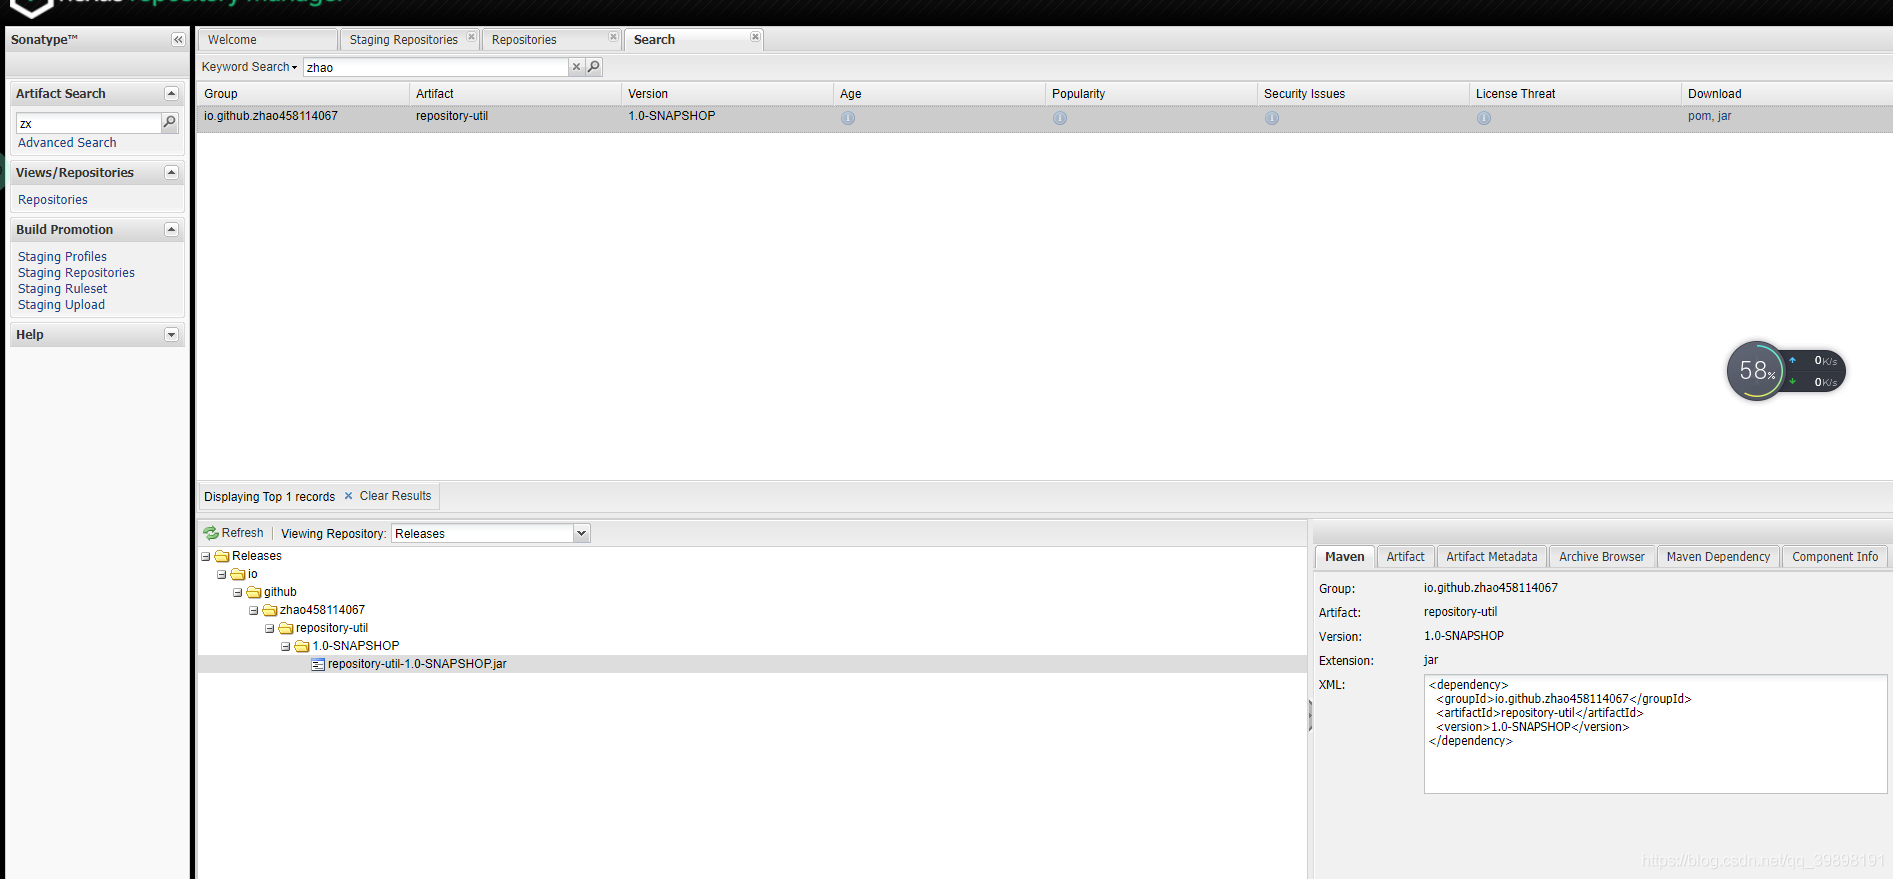
Task: Expand the Help panel
Action: pos(171,334)
